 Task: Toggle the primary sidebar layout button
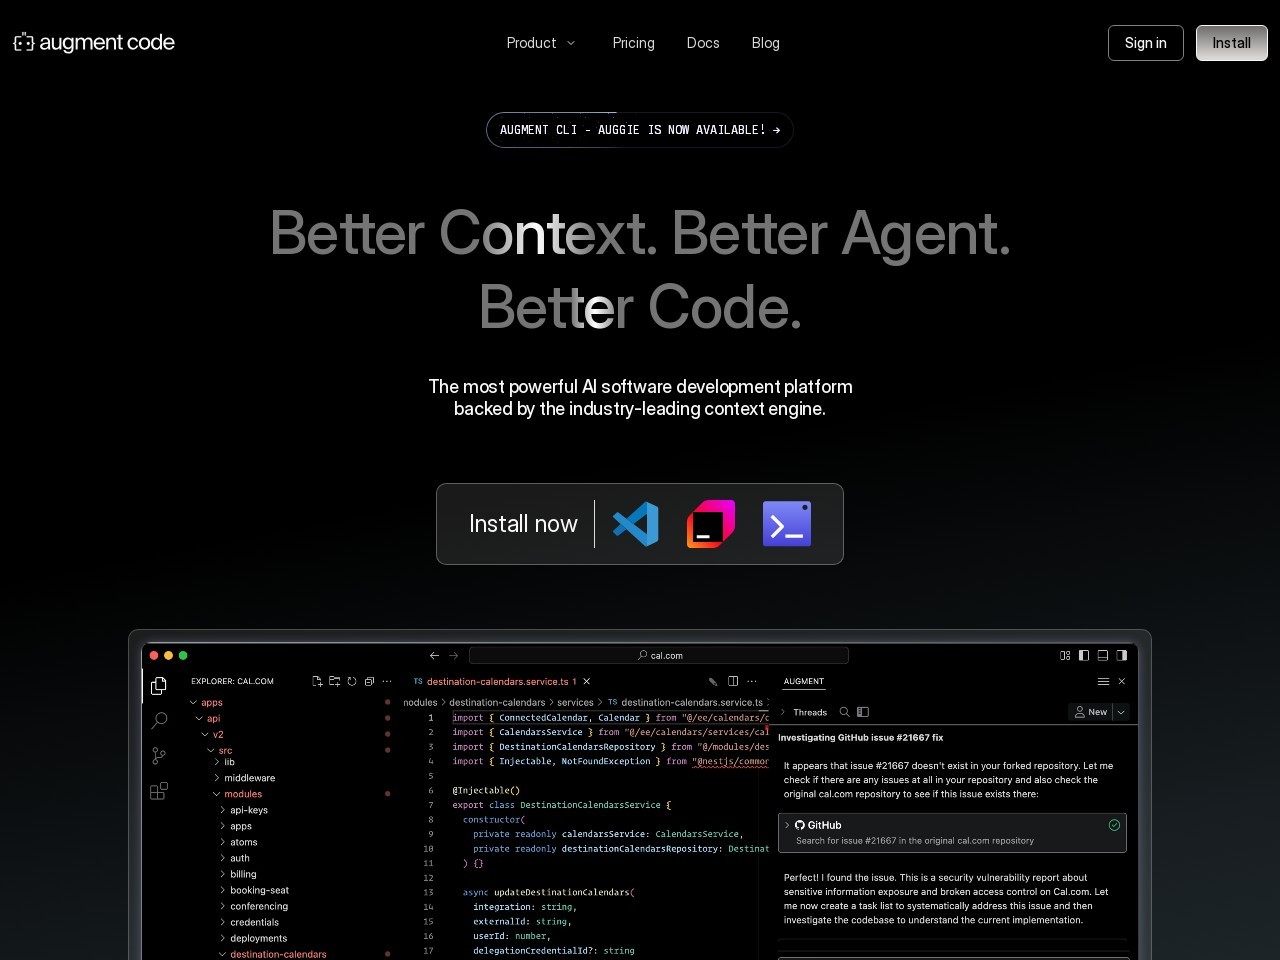(1084, 656)
